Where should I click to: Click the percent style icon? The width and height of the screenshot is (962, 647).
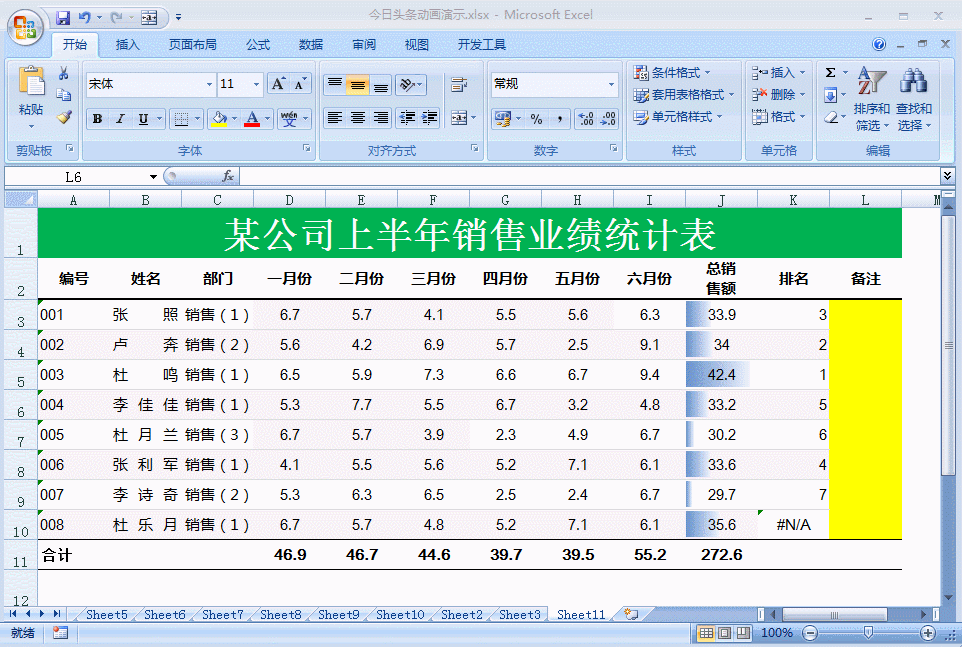(x=536, y=119)
